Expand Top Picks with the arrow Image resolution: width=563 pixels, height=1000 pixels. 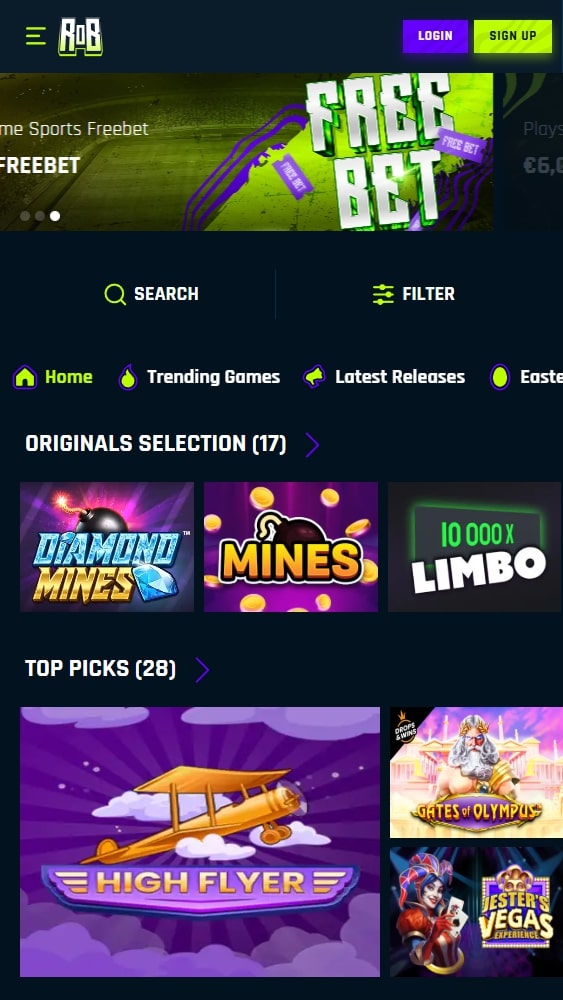click(202, 670)
